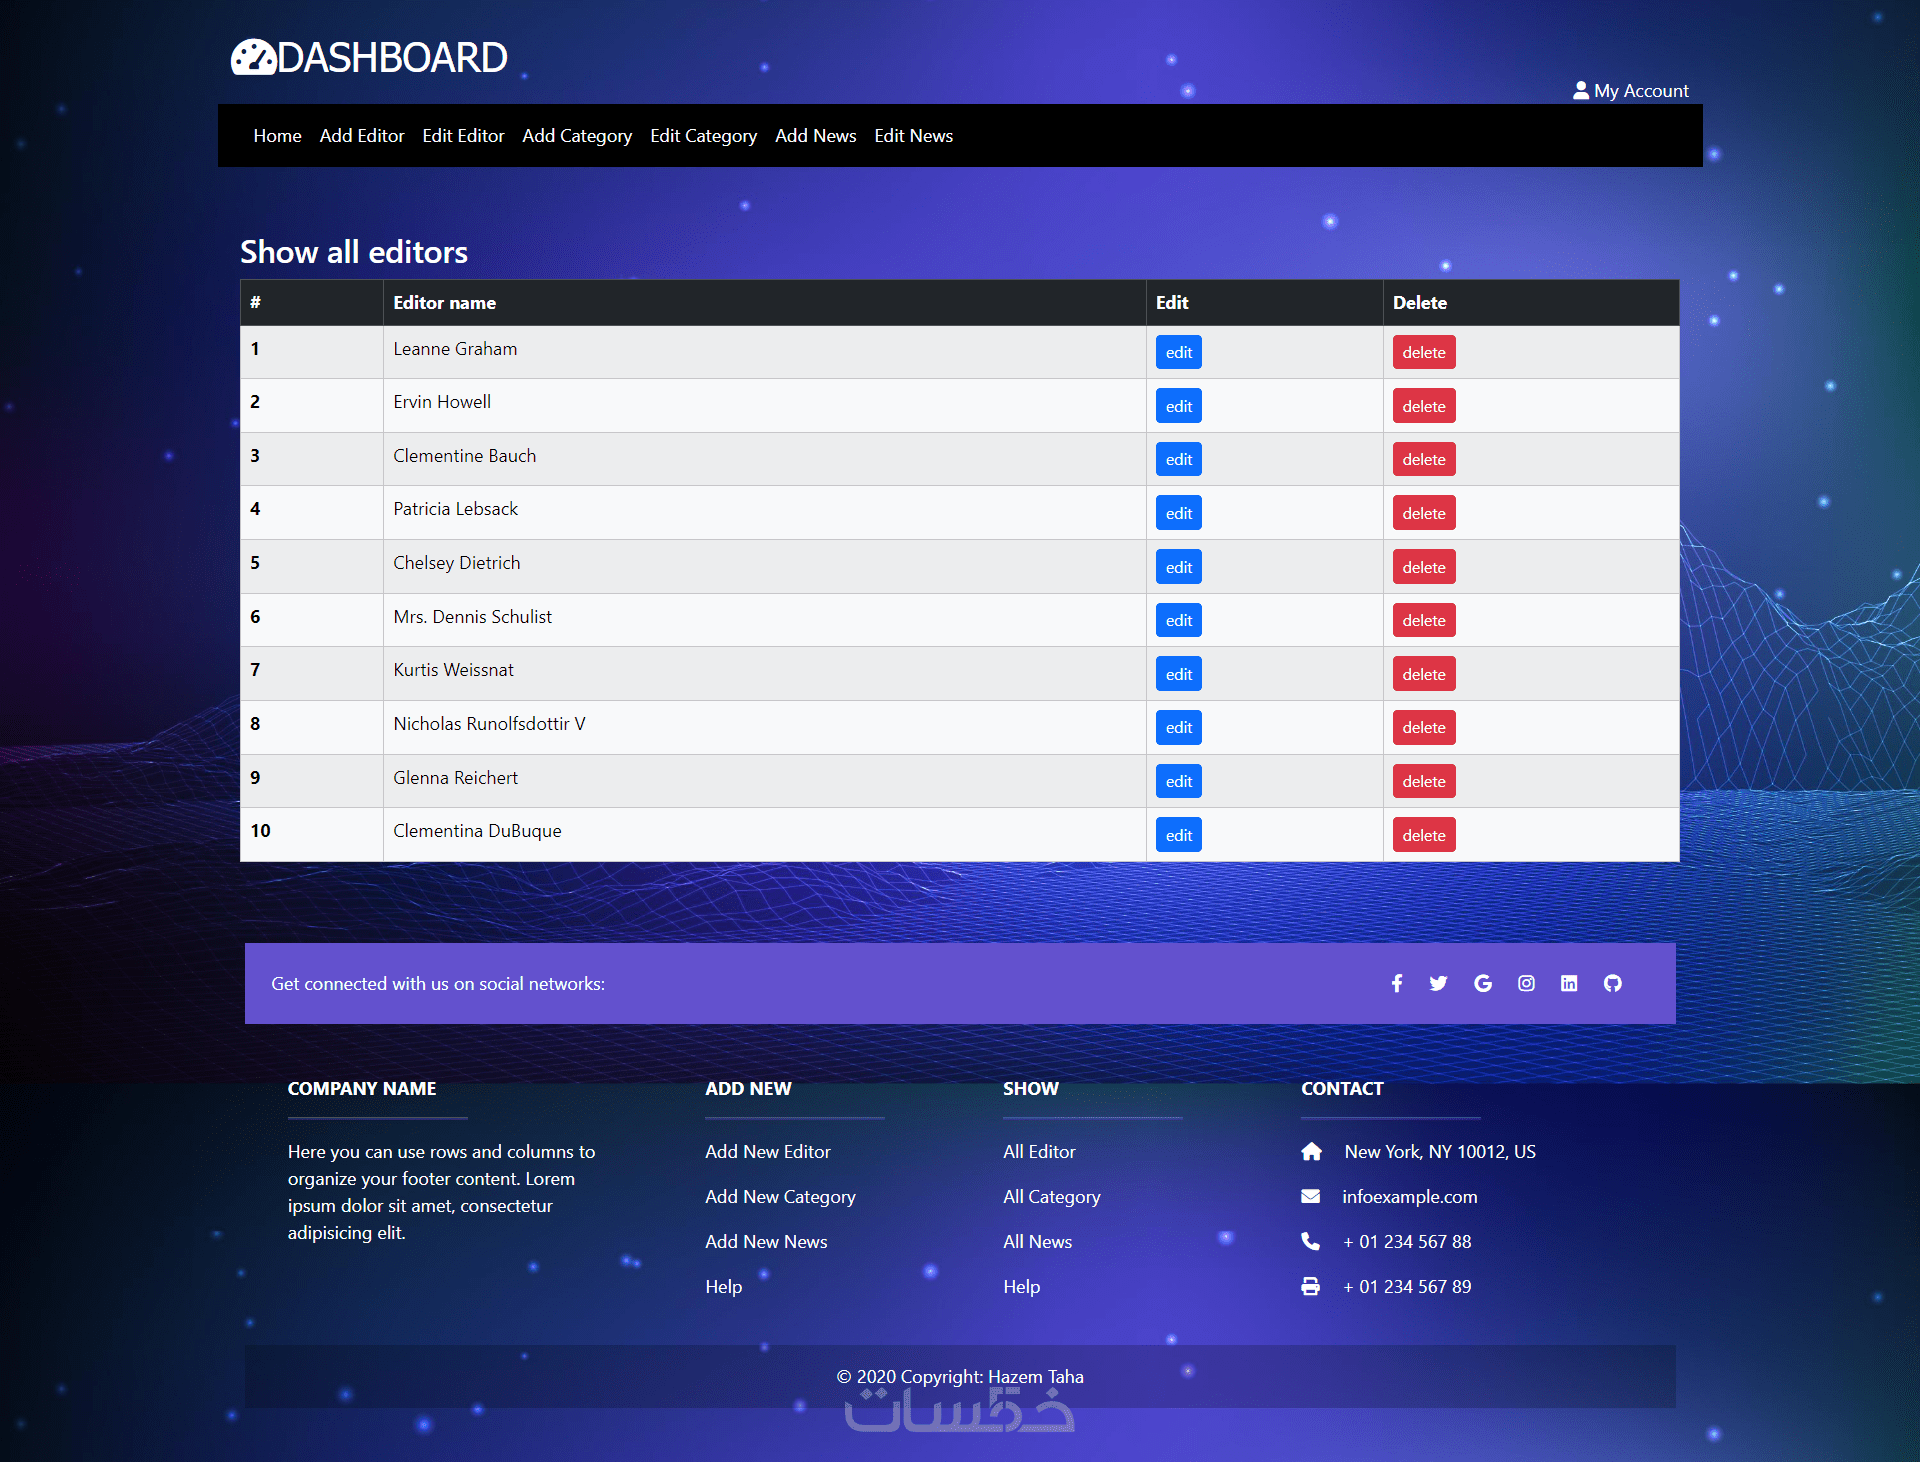The image size is (1920, 1462).
Task: Open the GitHub icon link
Action: [x=1612, y=983]
